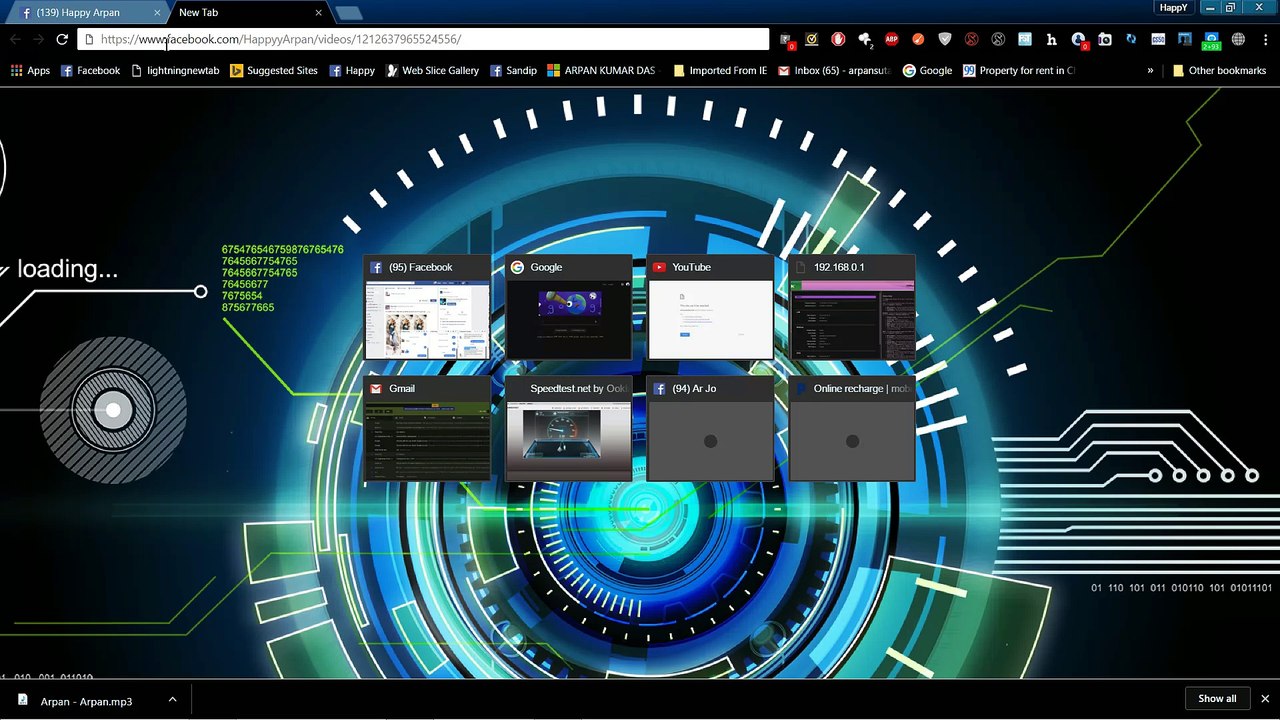The image size is (1280, 720).
Task: Open the Happy Facebook bookmark
Action: (x=352, y=71)
